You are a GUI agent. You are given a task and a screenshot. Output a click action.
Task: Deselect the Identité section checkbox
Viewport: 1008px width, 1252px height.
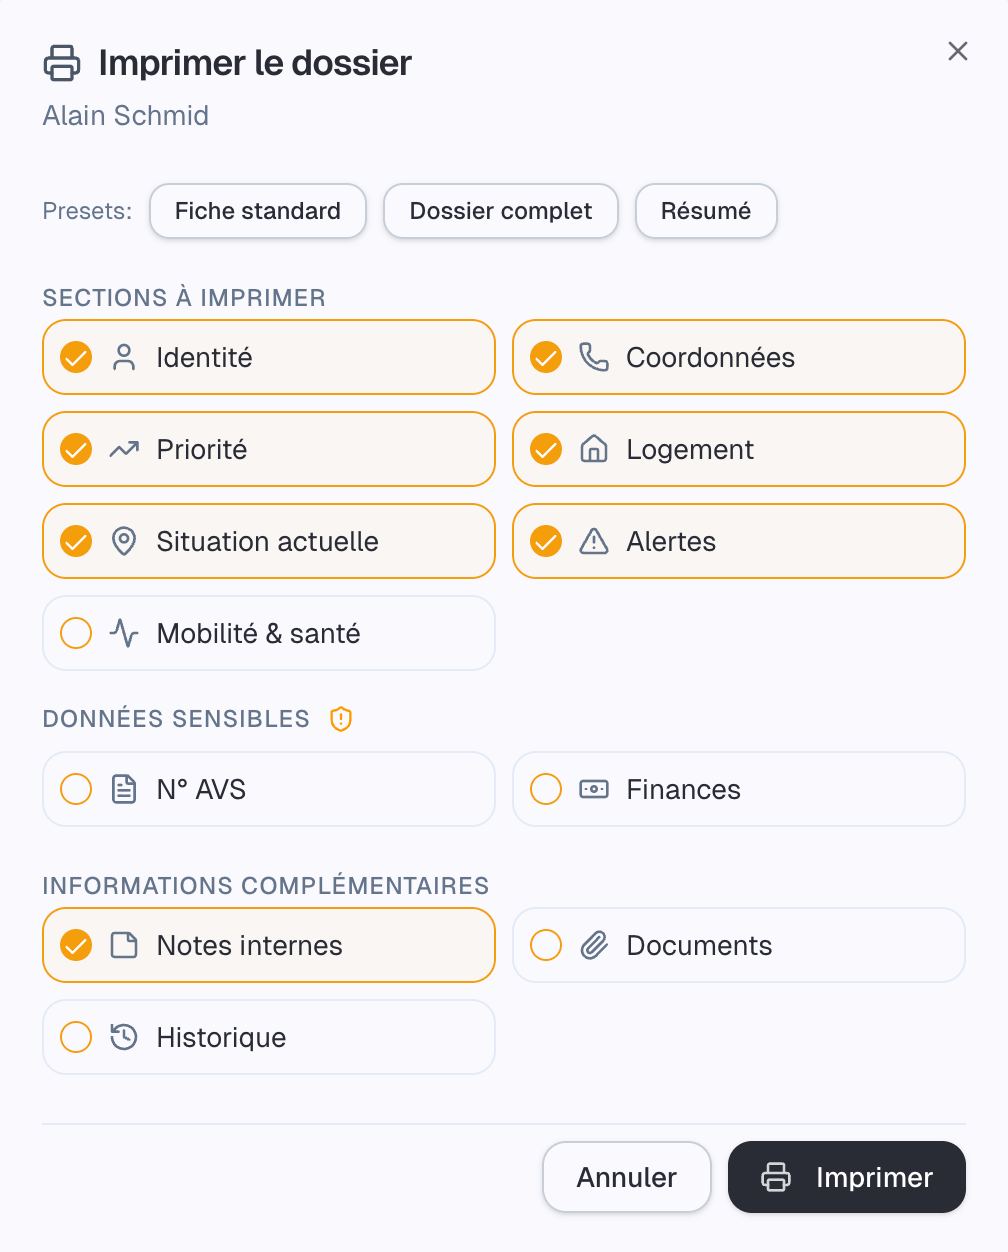tap(75, 357)
